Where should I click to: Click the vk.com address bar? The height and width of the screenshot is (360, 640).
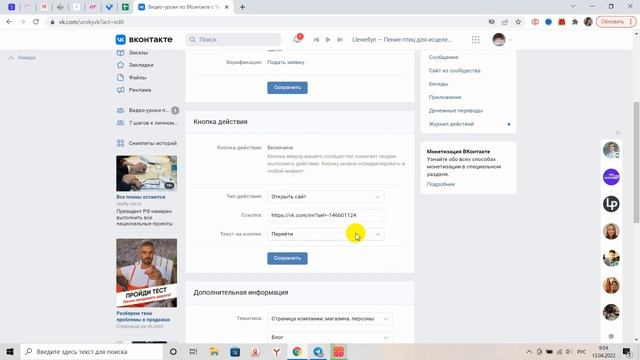[265, 22]
